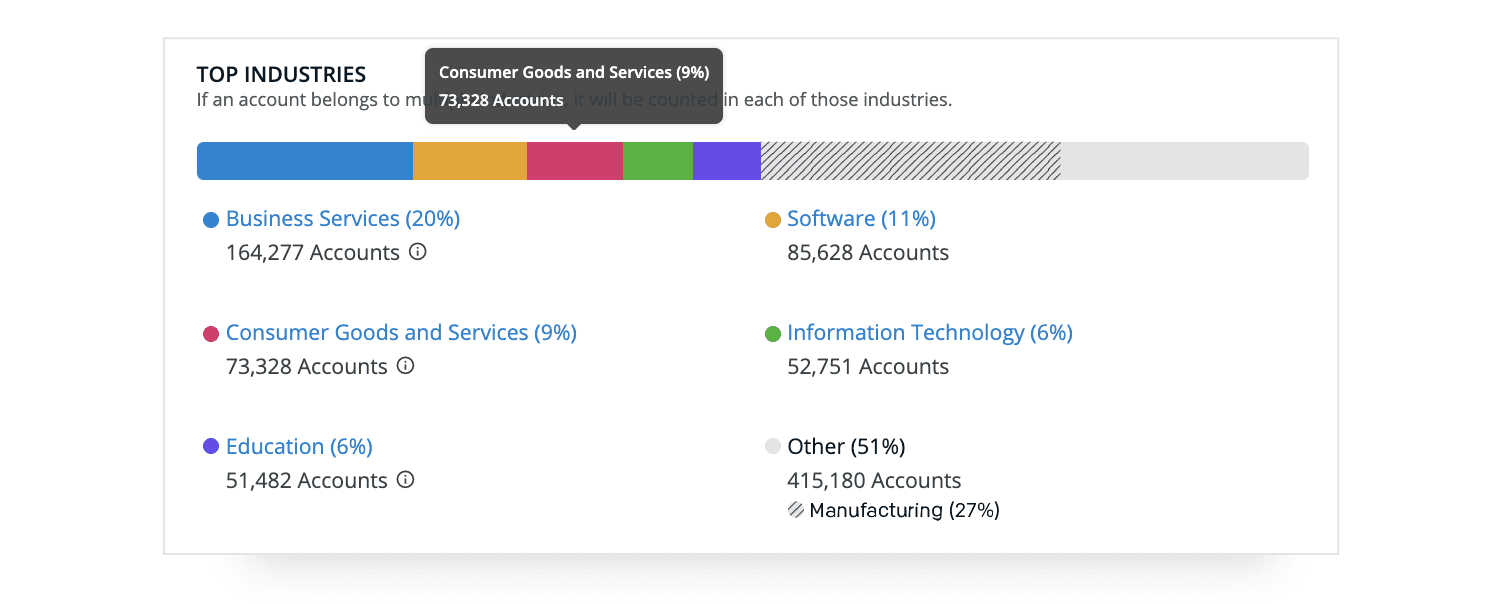The image size is (1501, 604).
Task: Click the hatched Manufacturing section of the bar
Action: pos(910,161)
